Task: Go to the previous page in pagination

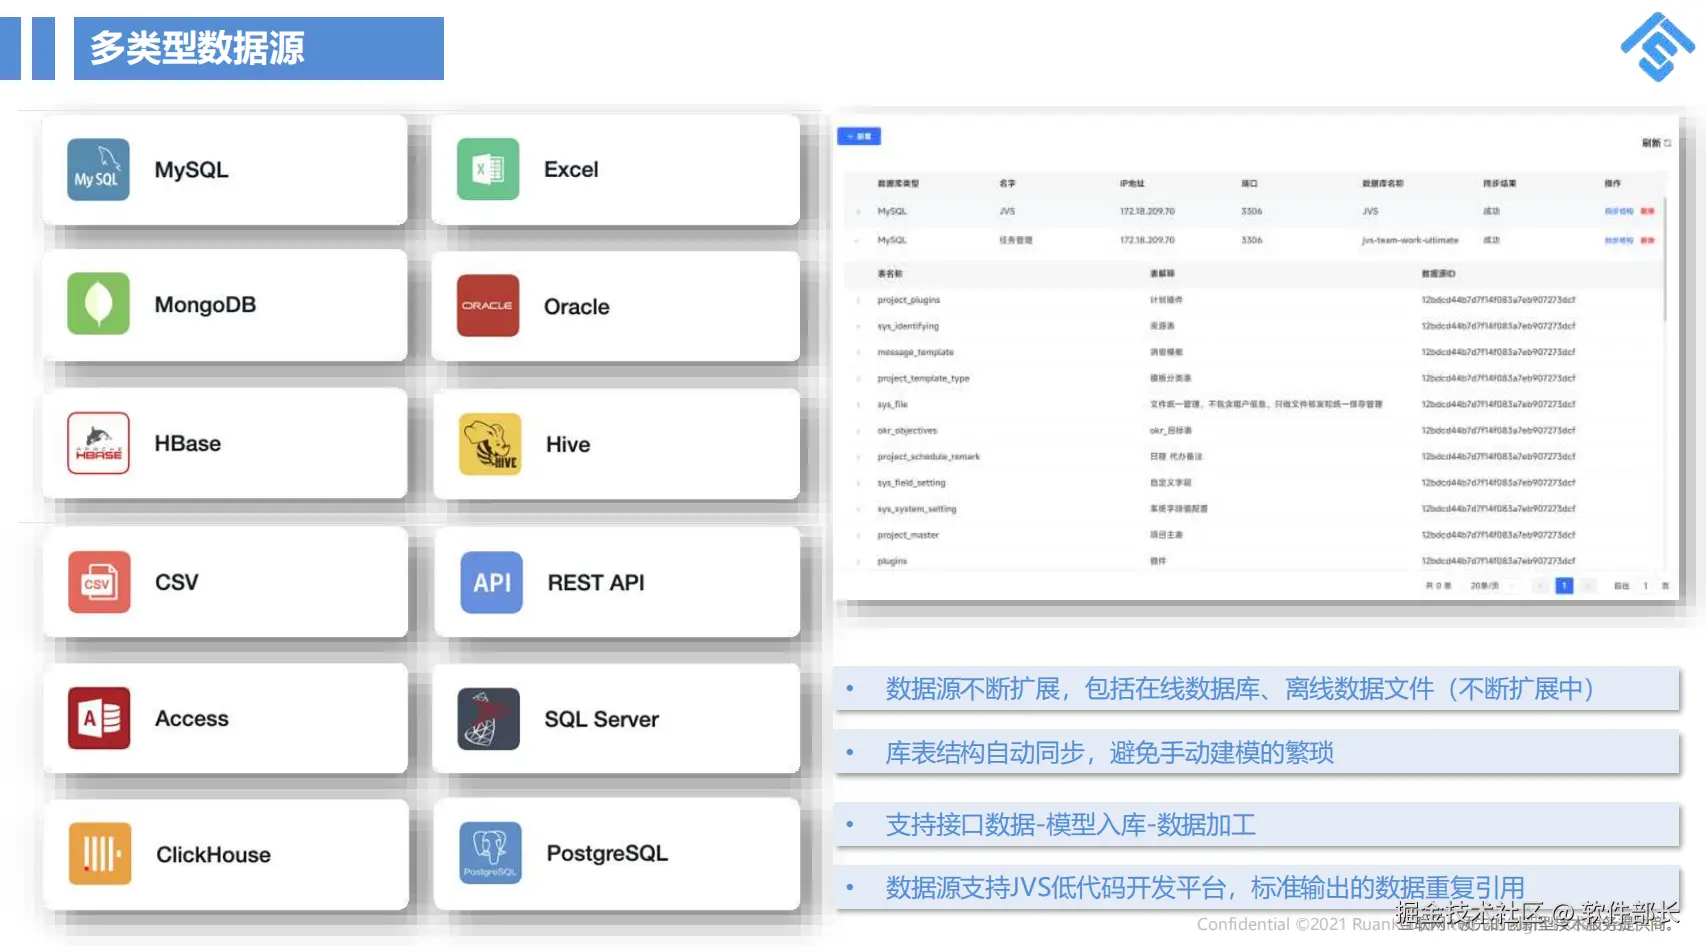Action: pyautogui.click(x=1540, y=586)
